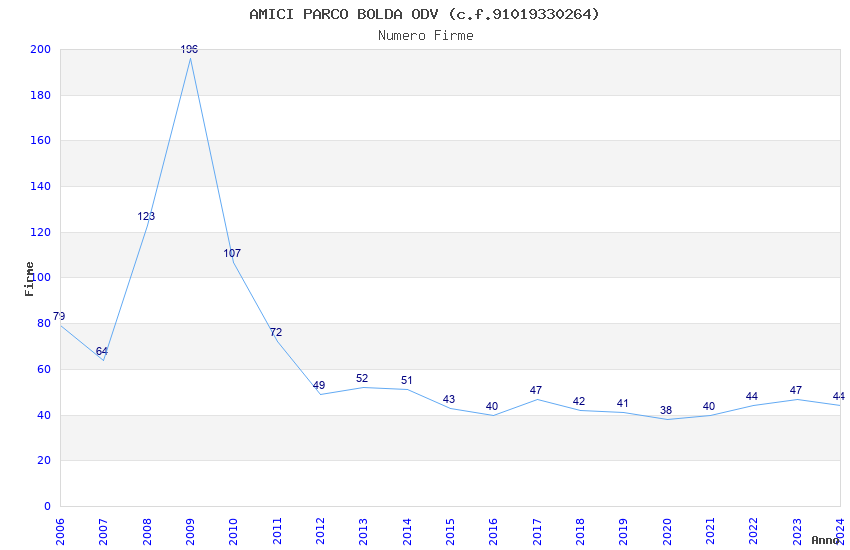Viewport: 850px width, 550px height.
Task: Click x-axis year label 2015
Action: point(450,532)
